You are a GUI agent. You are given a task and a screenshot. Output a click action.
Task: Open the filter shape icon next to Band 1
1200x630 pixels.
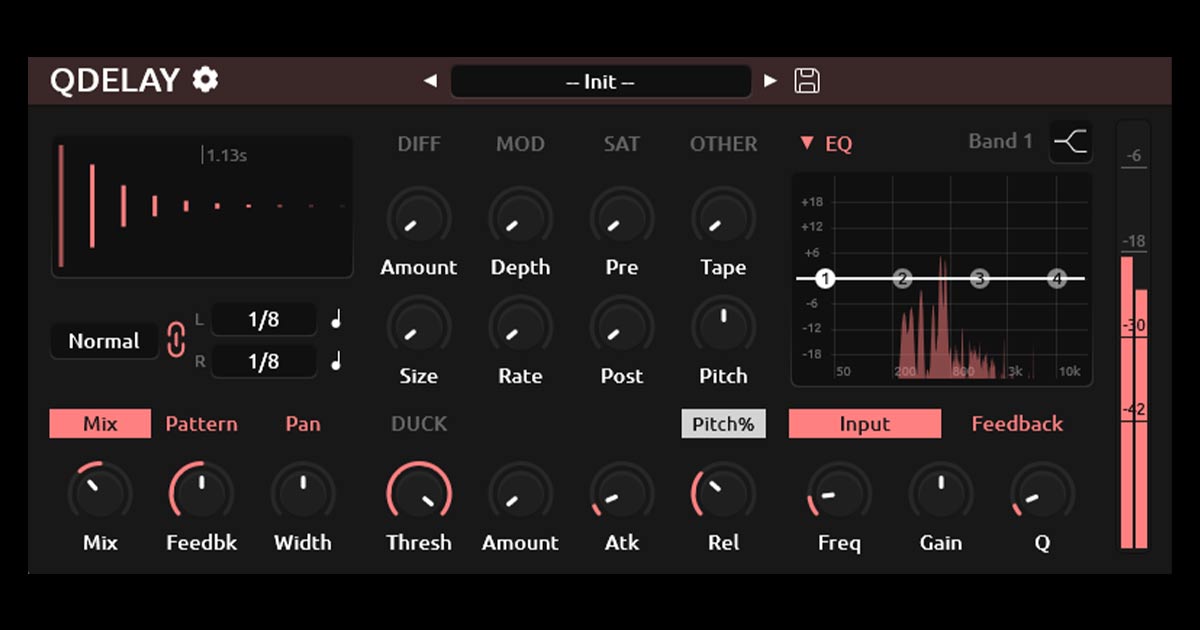tap(1069, 141)
